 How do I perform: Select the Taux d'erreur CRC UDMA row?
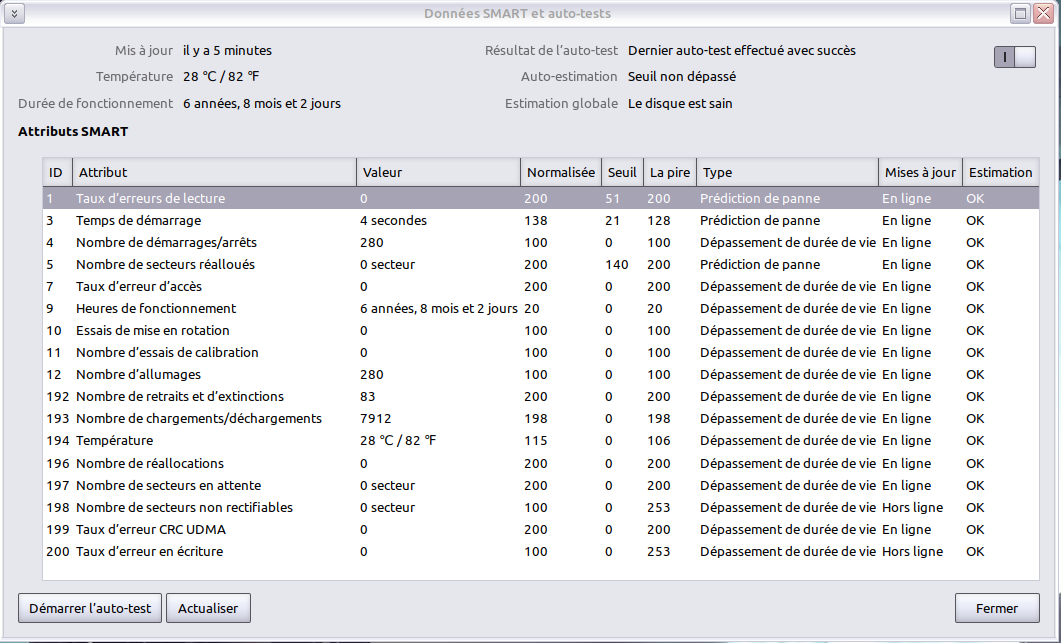(541, 529)
